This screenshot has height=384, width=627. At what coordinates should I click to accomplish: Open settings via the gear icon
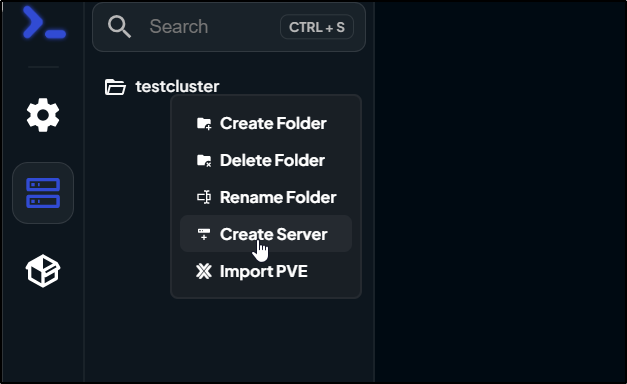click(x=43, y=115)
